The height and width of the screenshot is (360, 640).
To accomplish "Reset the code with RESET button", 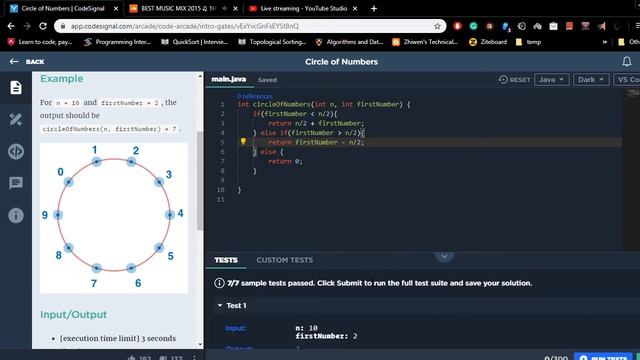I will (x=514, y=80).
